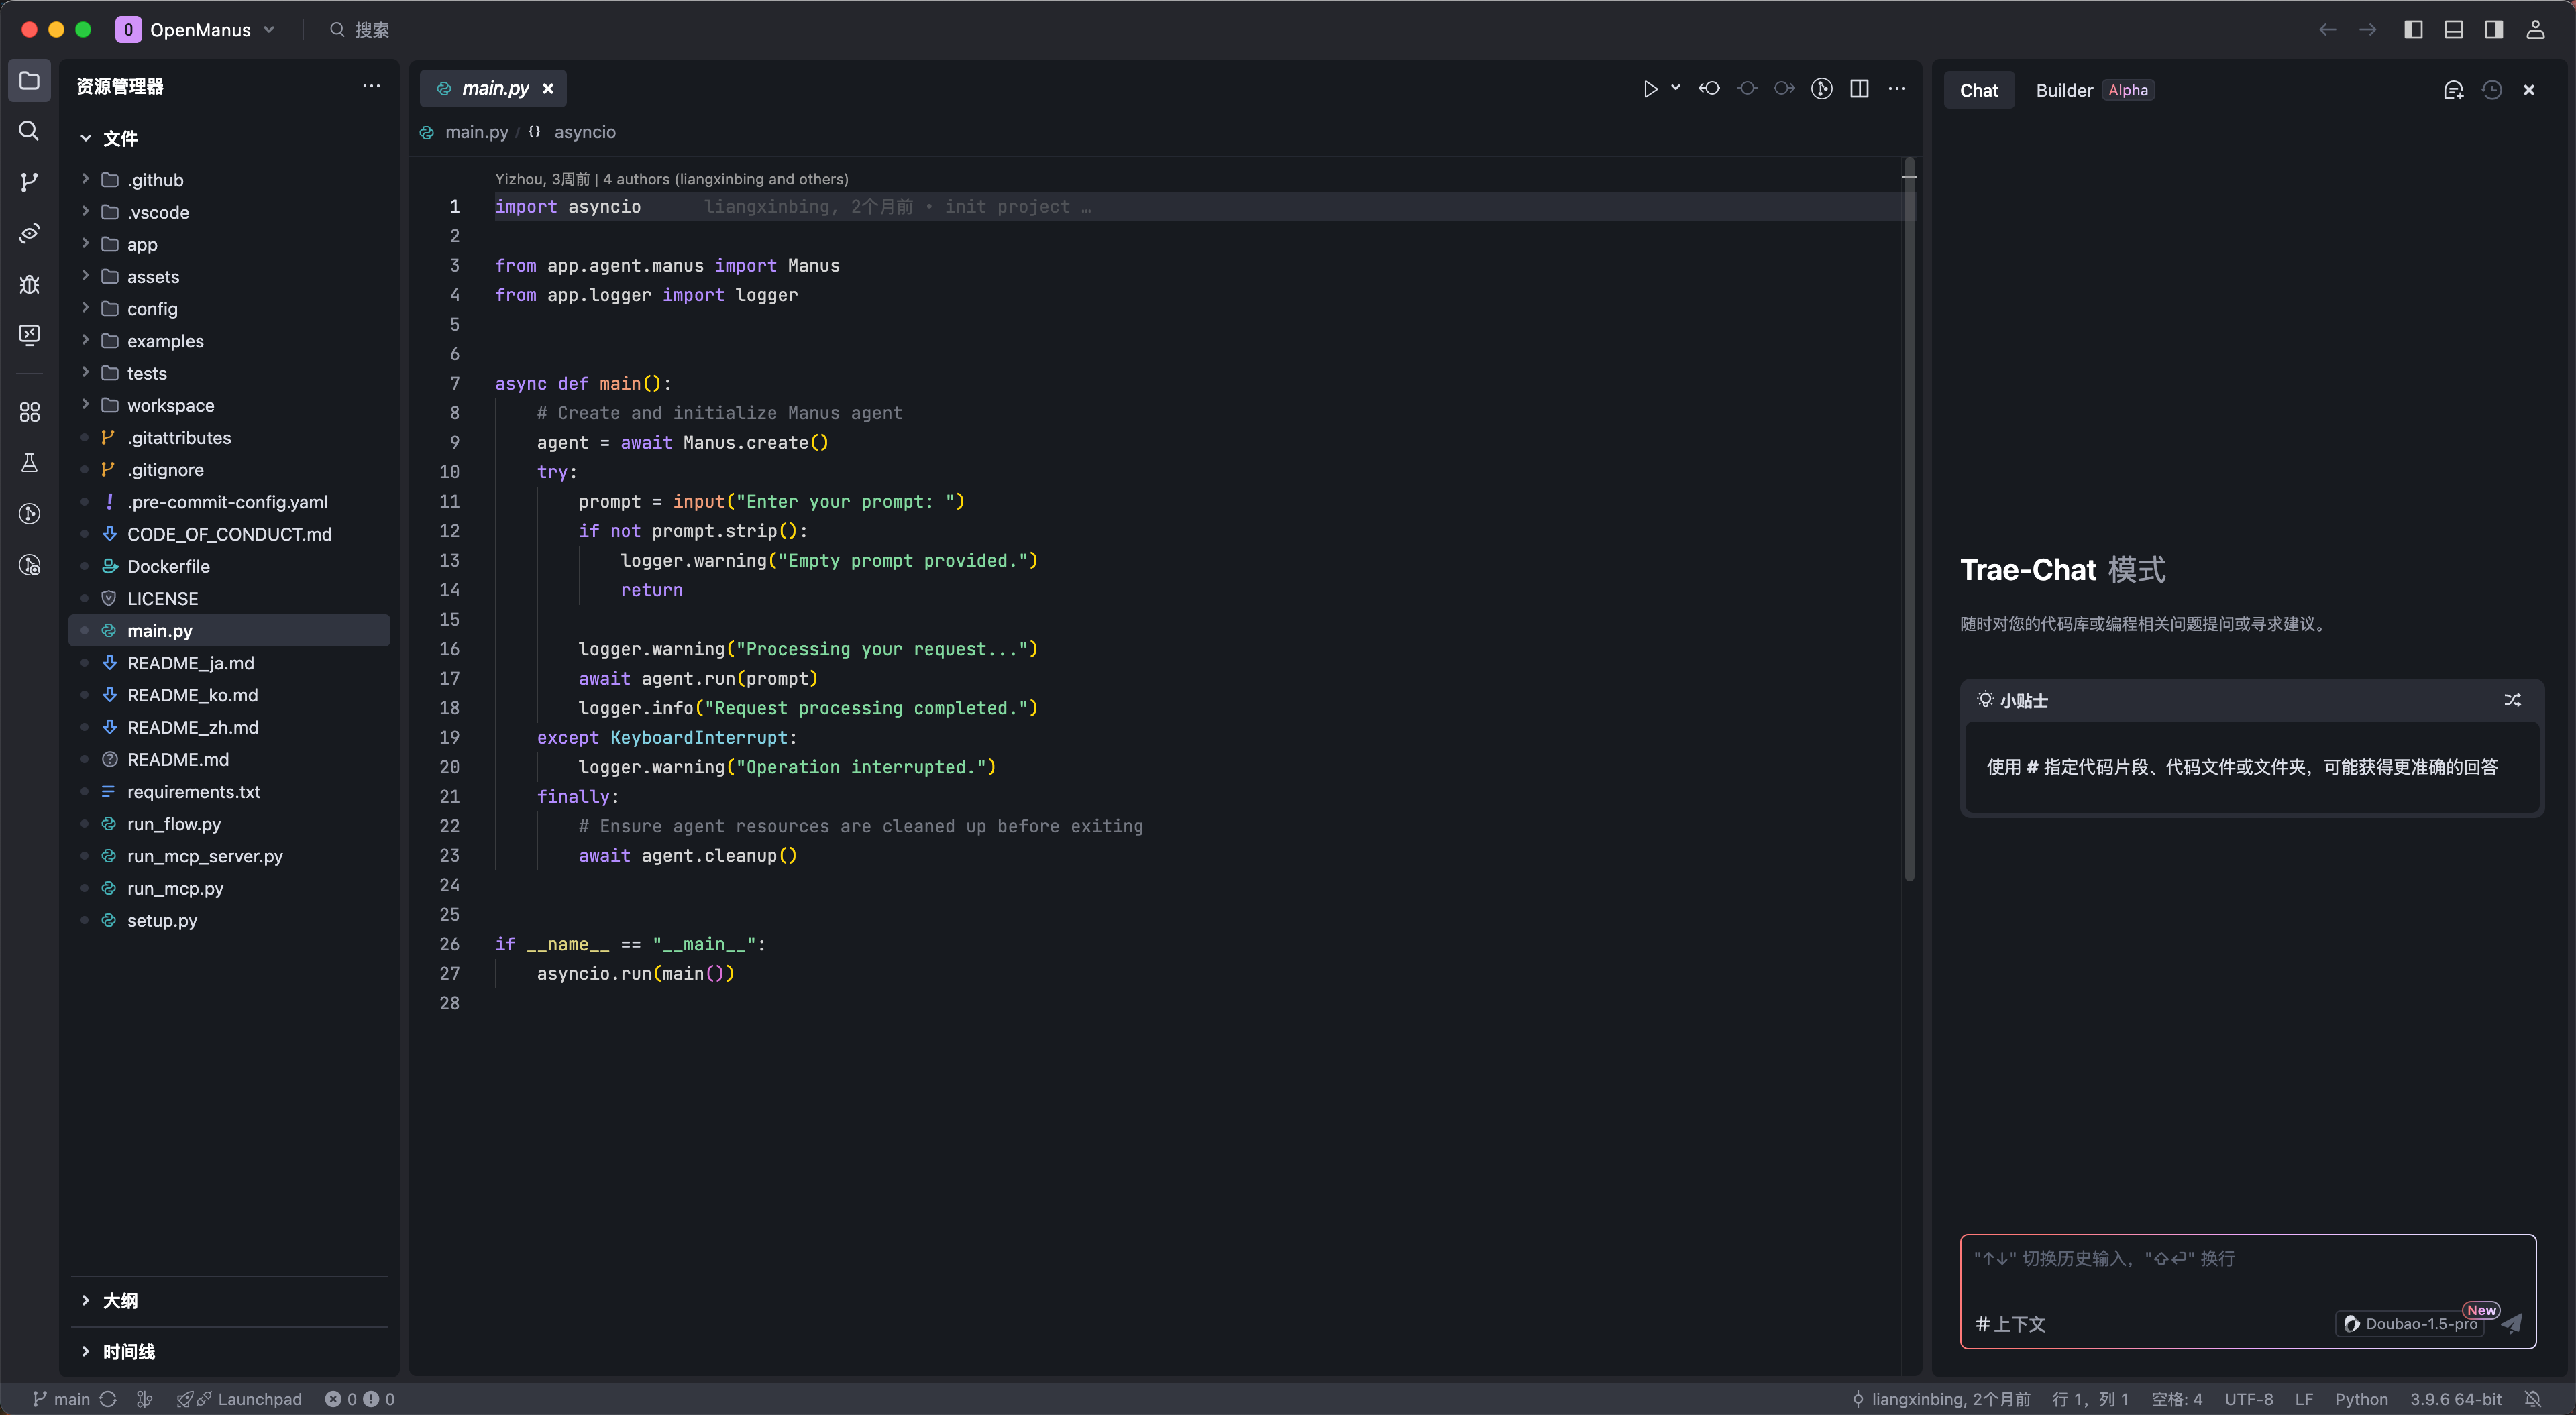Select the main.py editor tab
The height and width of the screenshot is (1415, 2576).
[495, 88]
